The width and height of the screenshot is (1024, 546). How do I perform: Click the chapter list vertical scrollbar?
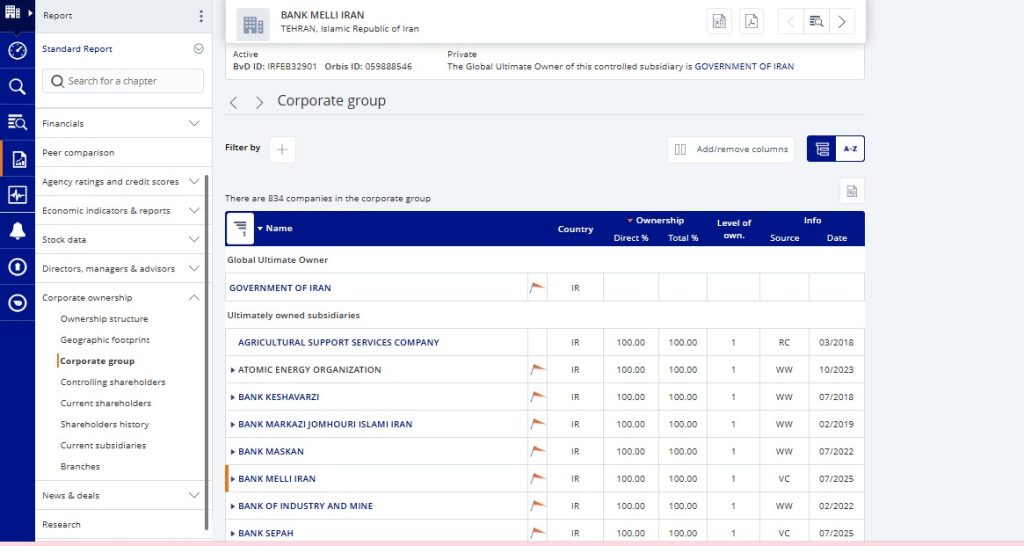coord(207,353)
